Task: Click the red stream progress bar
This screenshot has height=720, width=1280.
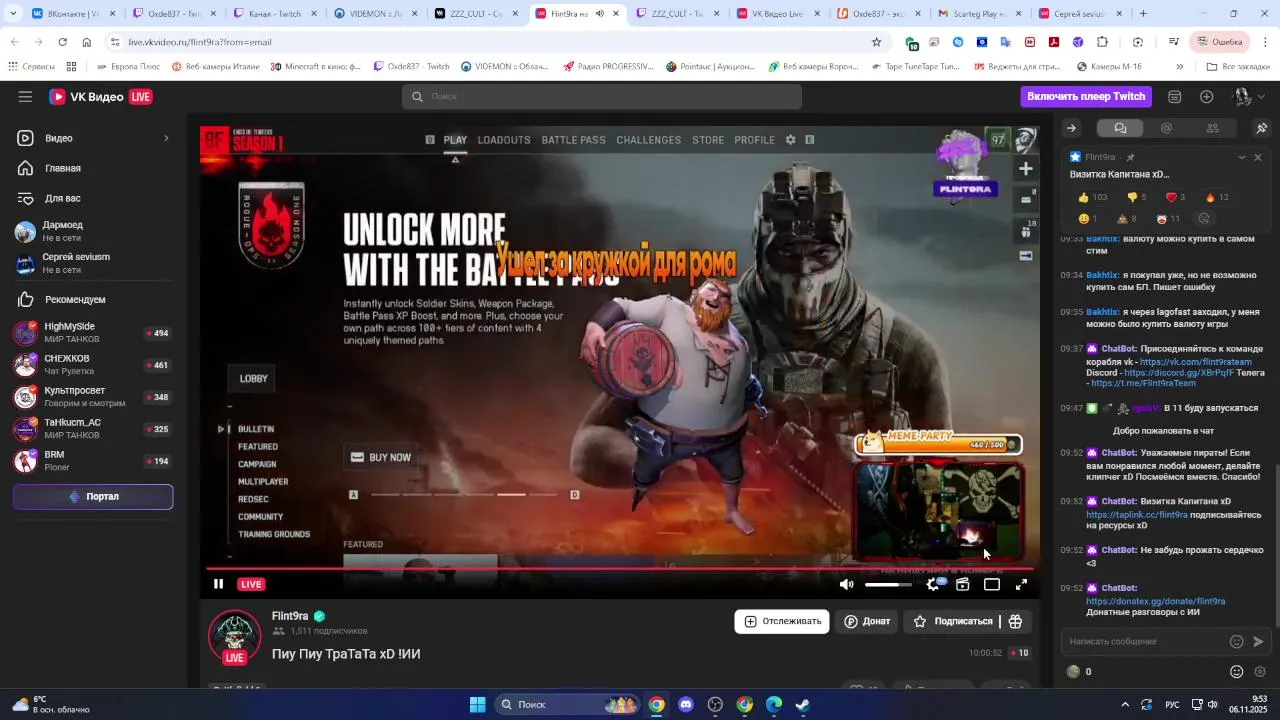Action: point(619,568)
